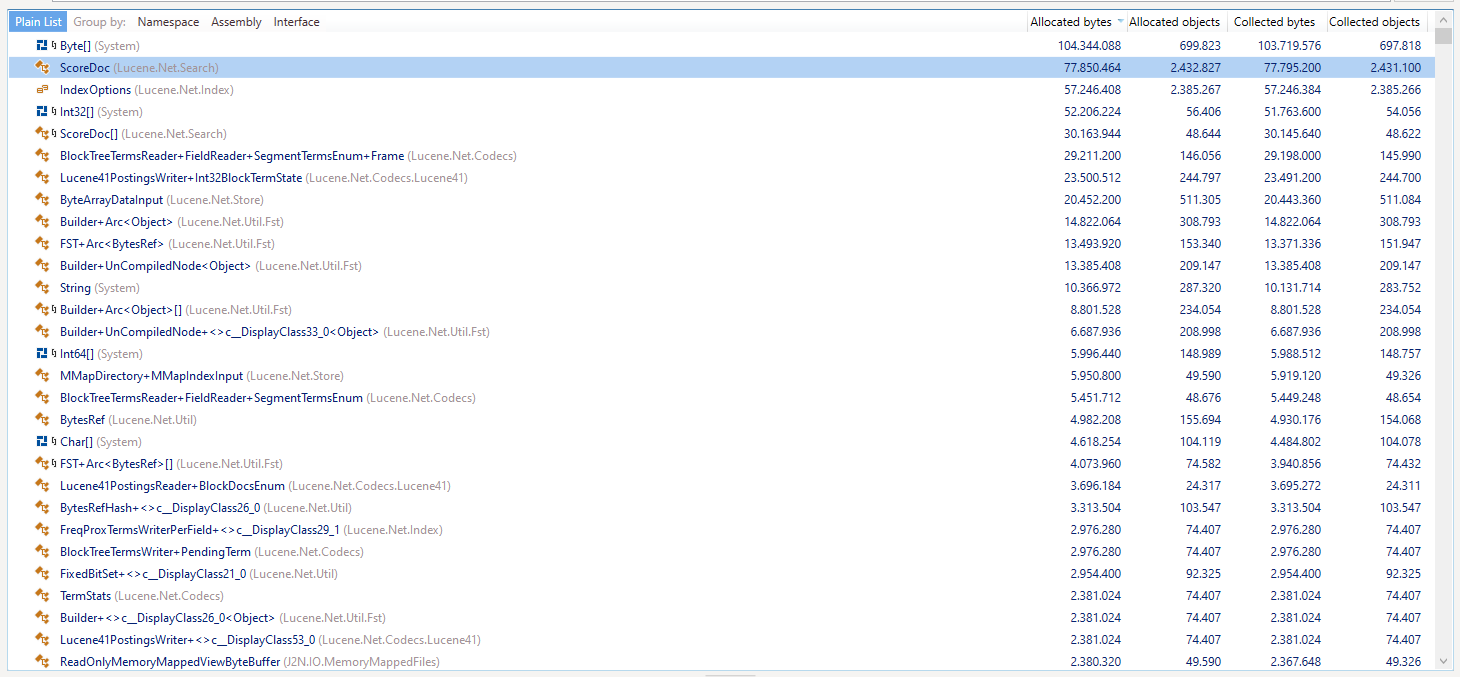Image resolution: width=1460 pixels, height=677 pixels.
Task: Click the Char[] type icon
Action: click(x=42, y=442)
